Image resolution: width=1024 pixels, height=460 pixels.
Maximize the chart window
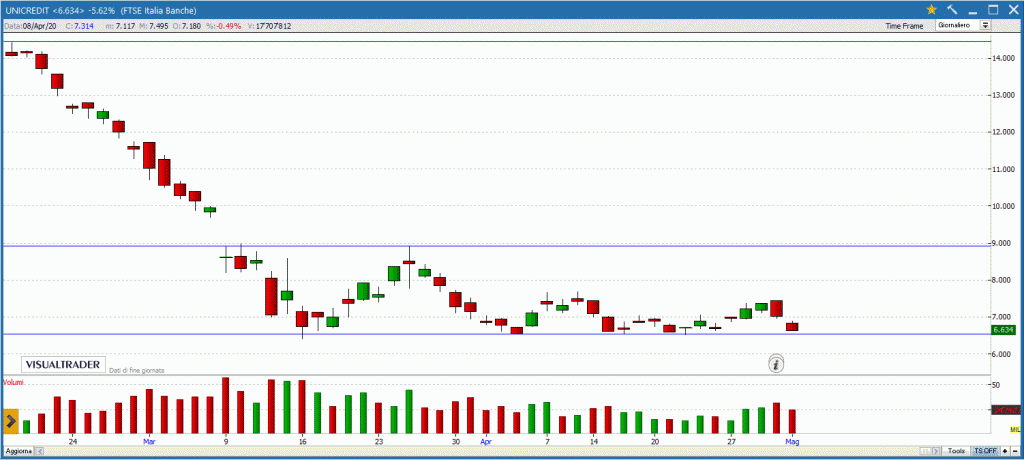[x=993, y=10]
